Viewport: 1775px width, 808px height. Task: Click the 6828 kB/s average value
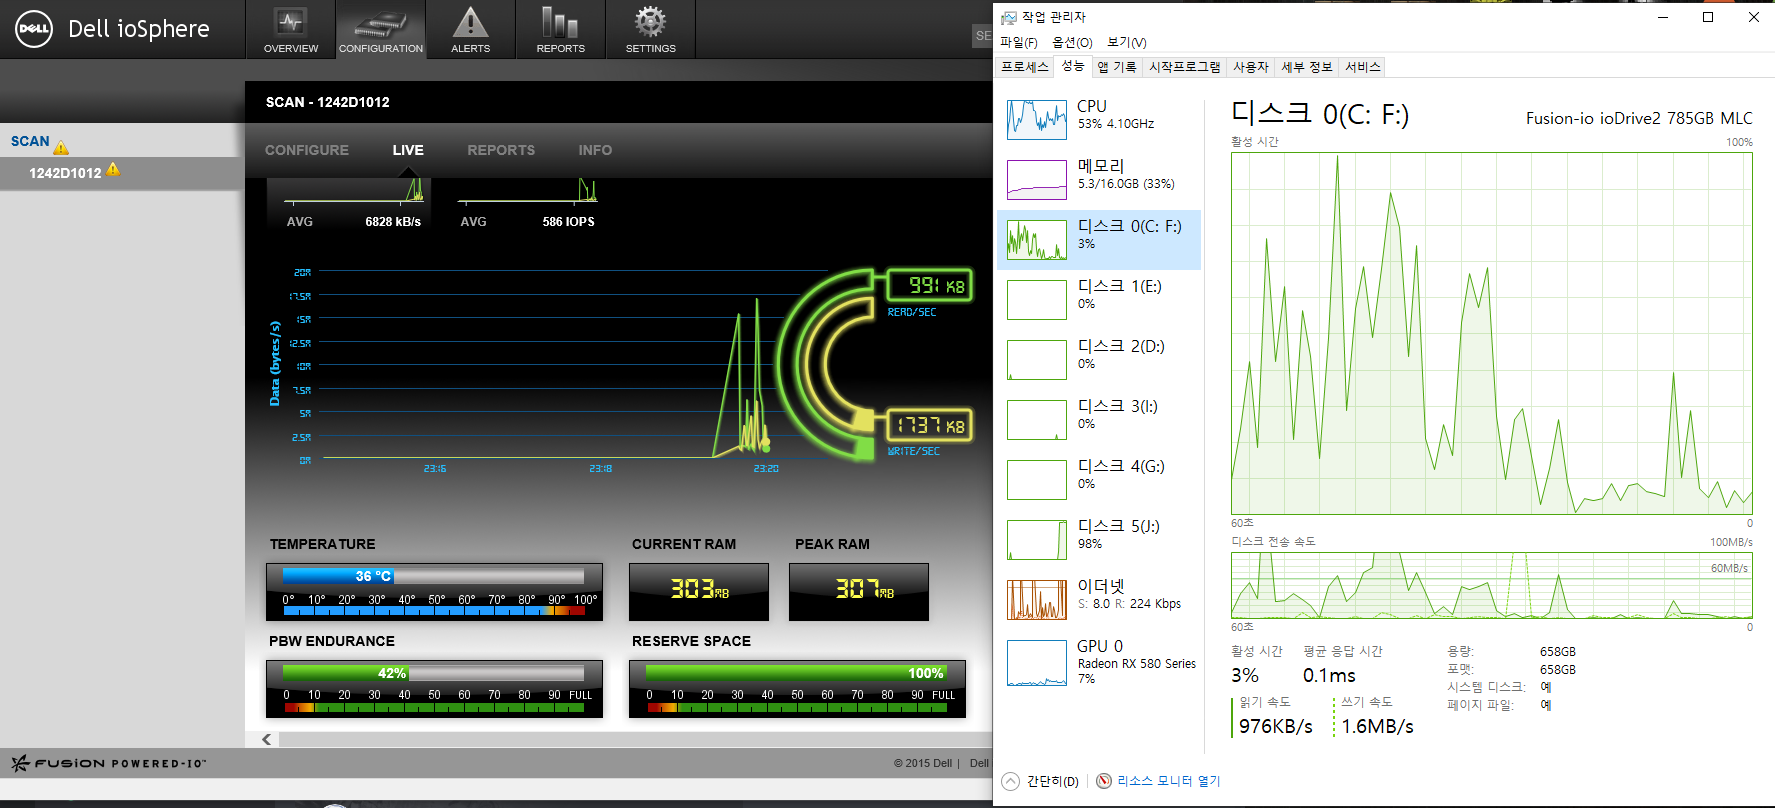click(393, 222)
